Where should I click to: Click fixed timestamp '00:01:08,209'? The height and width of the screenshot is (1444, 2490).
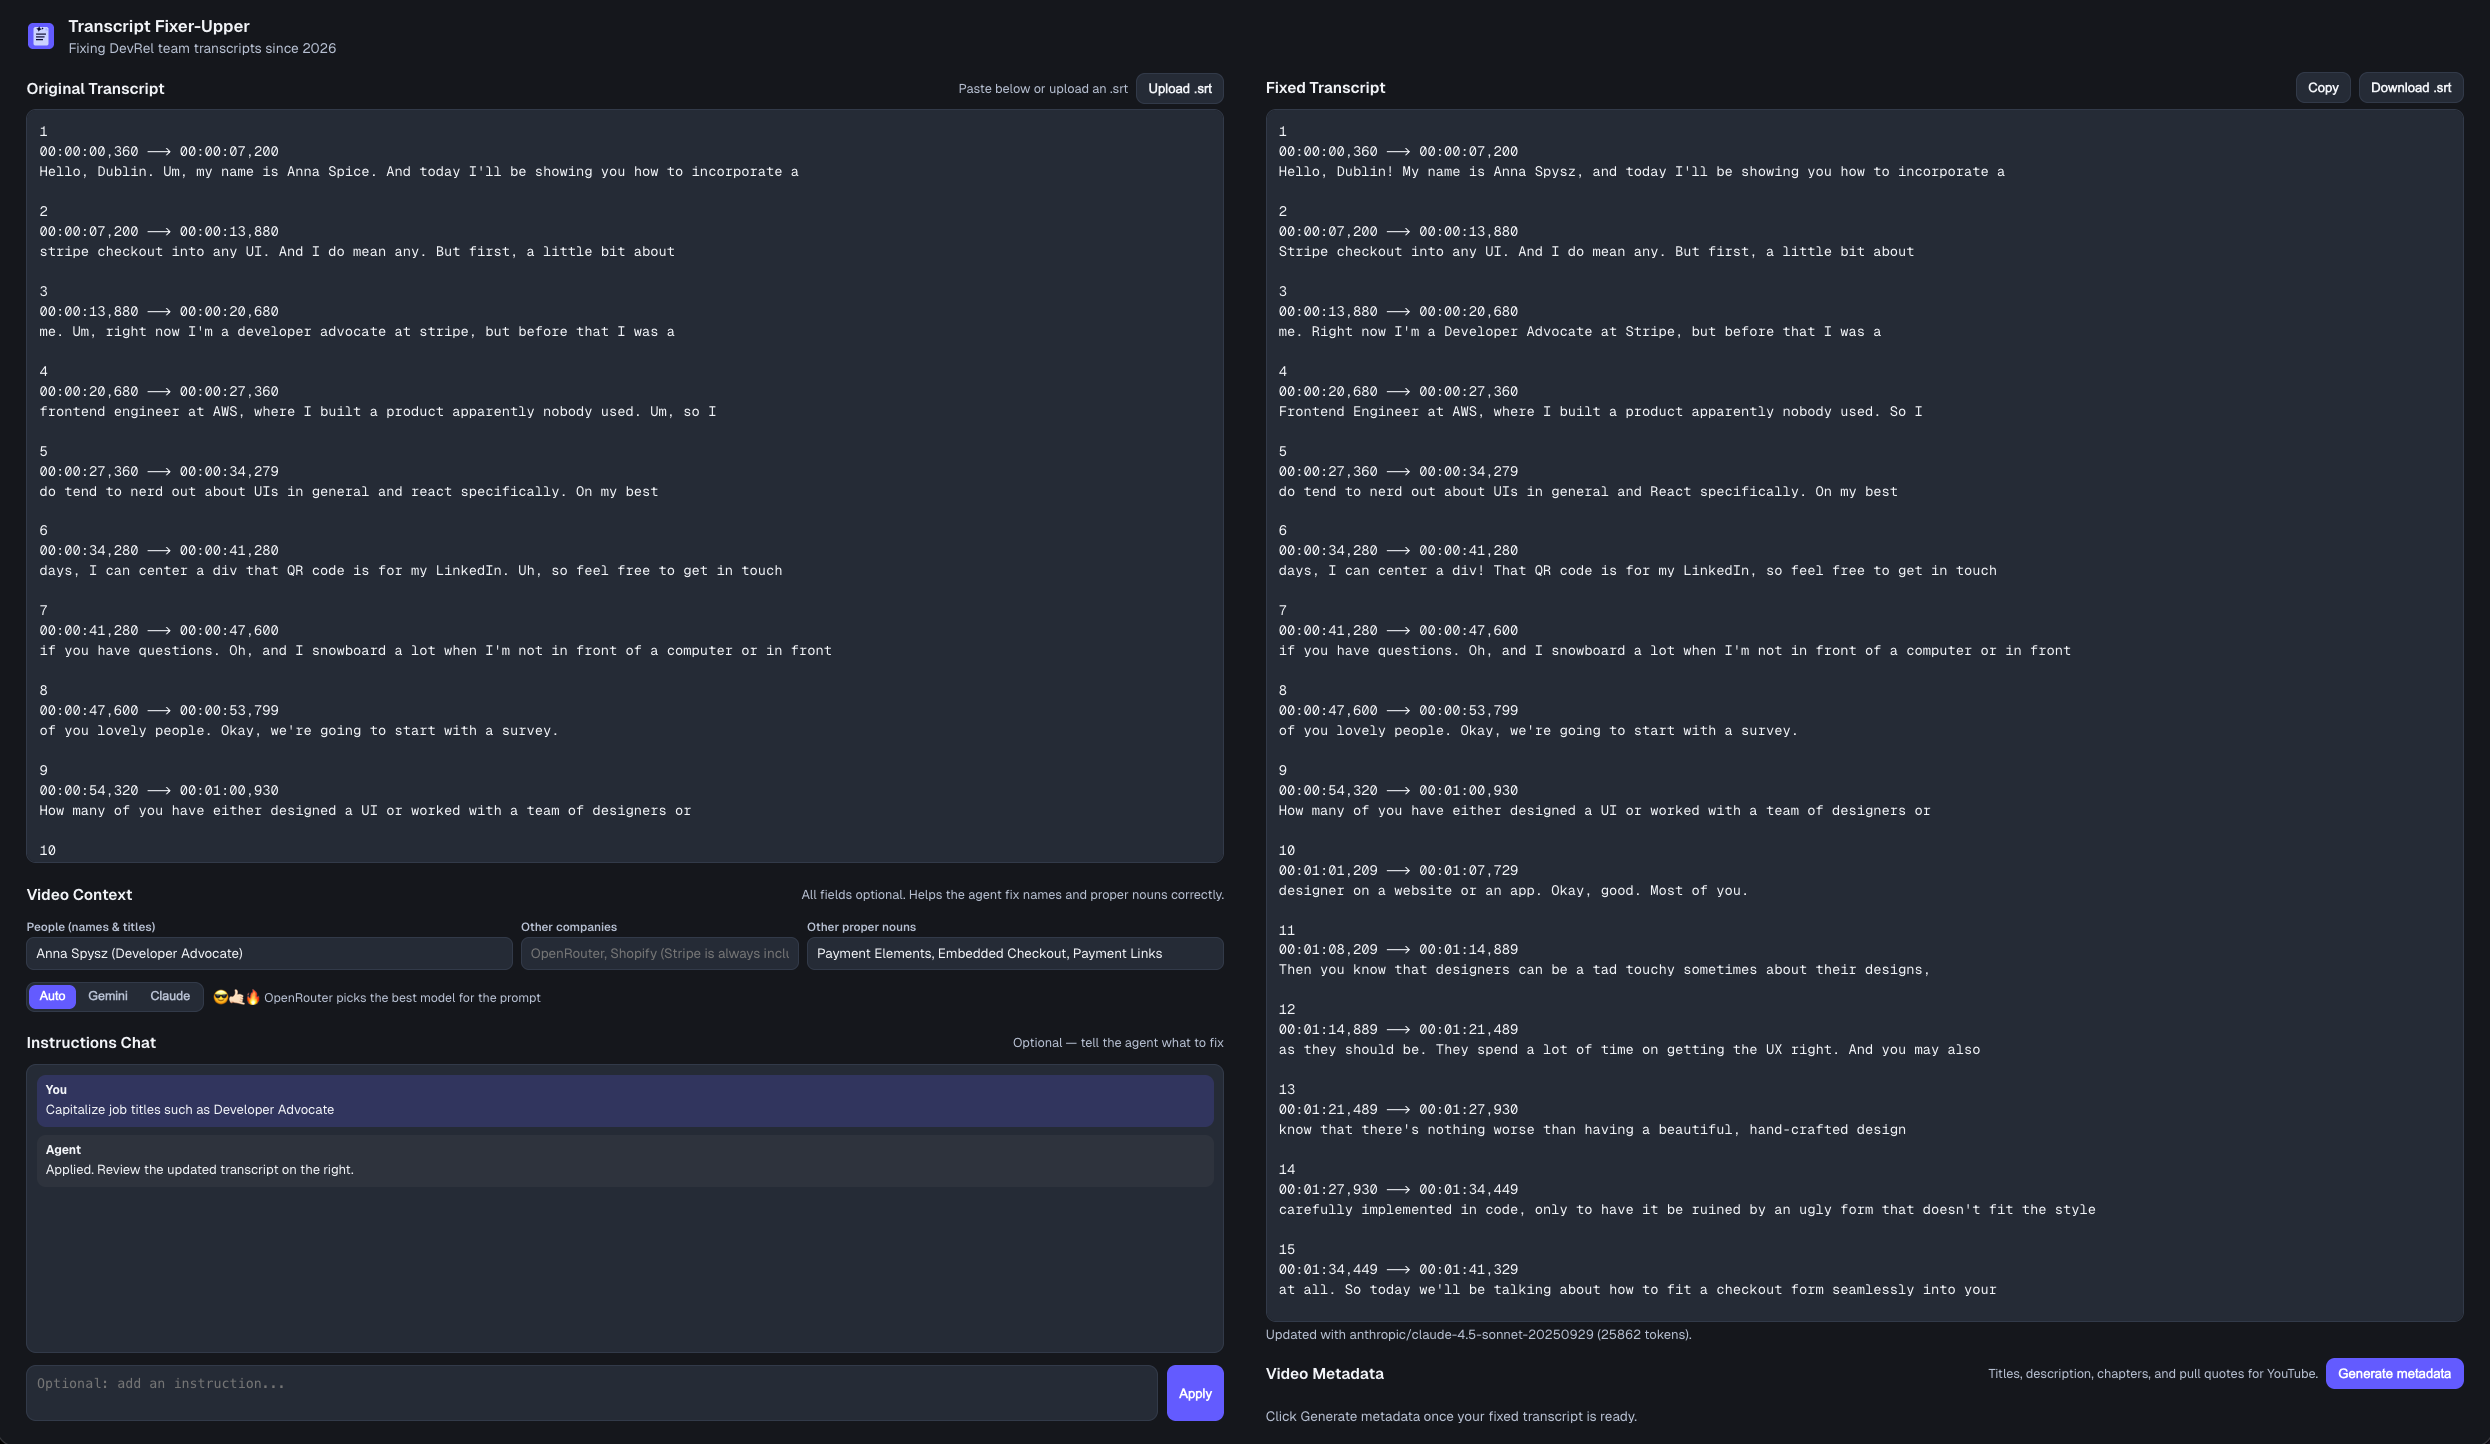tap(1328, 949)
